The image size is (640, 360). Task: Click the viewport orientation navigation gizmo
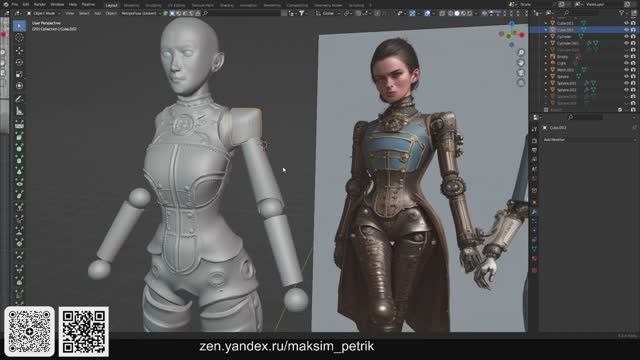(511, 35)
